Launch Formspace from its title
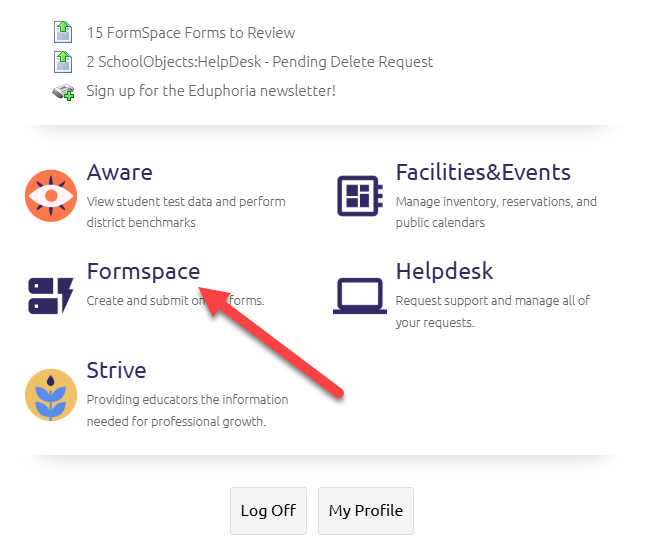Viewport: 647px width, 543px height. pyautogui.click(x=143, y=271)
